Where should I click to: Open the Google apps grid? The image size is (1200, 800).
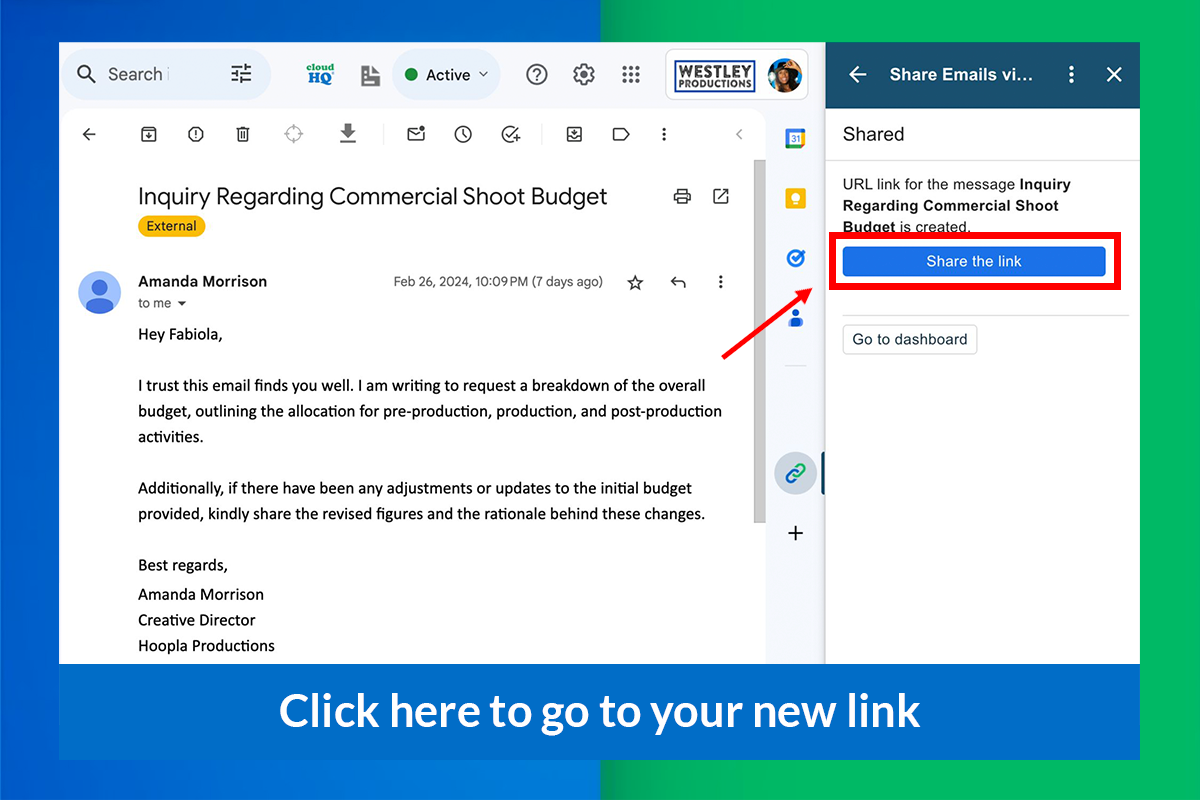pyautogui.click(x=631, y=74)
